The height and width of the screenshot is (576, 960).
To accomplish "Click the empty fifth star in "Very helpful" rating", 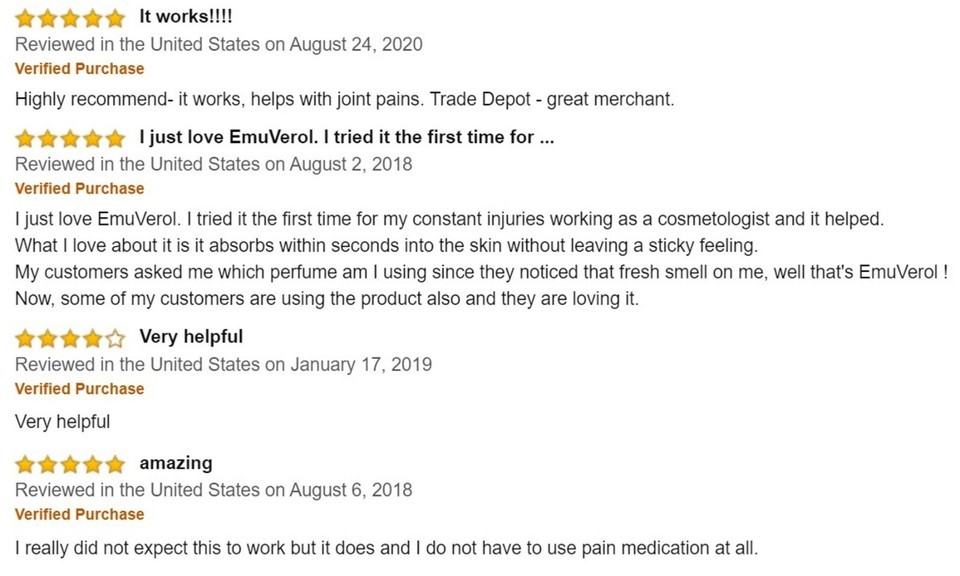I will pyautogui.click(x=114, y=338).
